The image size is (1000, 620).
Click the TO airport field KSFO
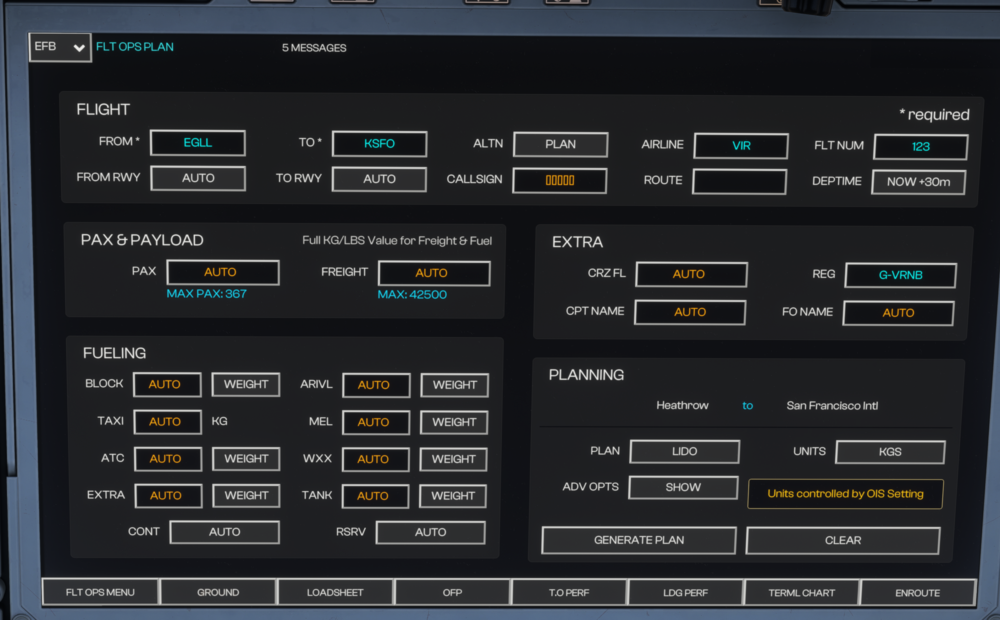tap(379, 144)
